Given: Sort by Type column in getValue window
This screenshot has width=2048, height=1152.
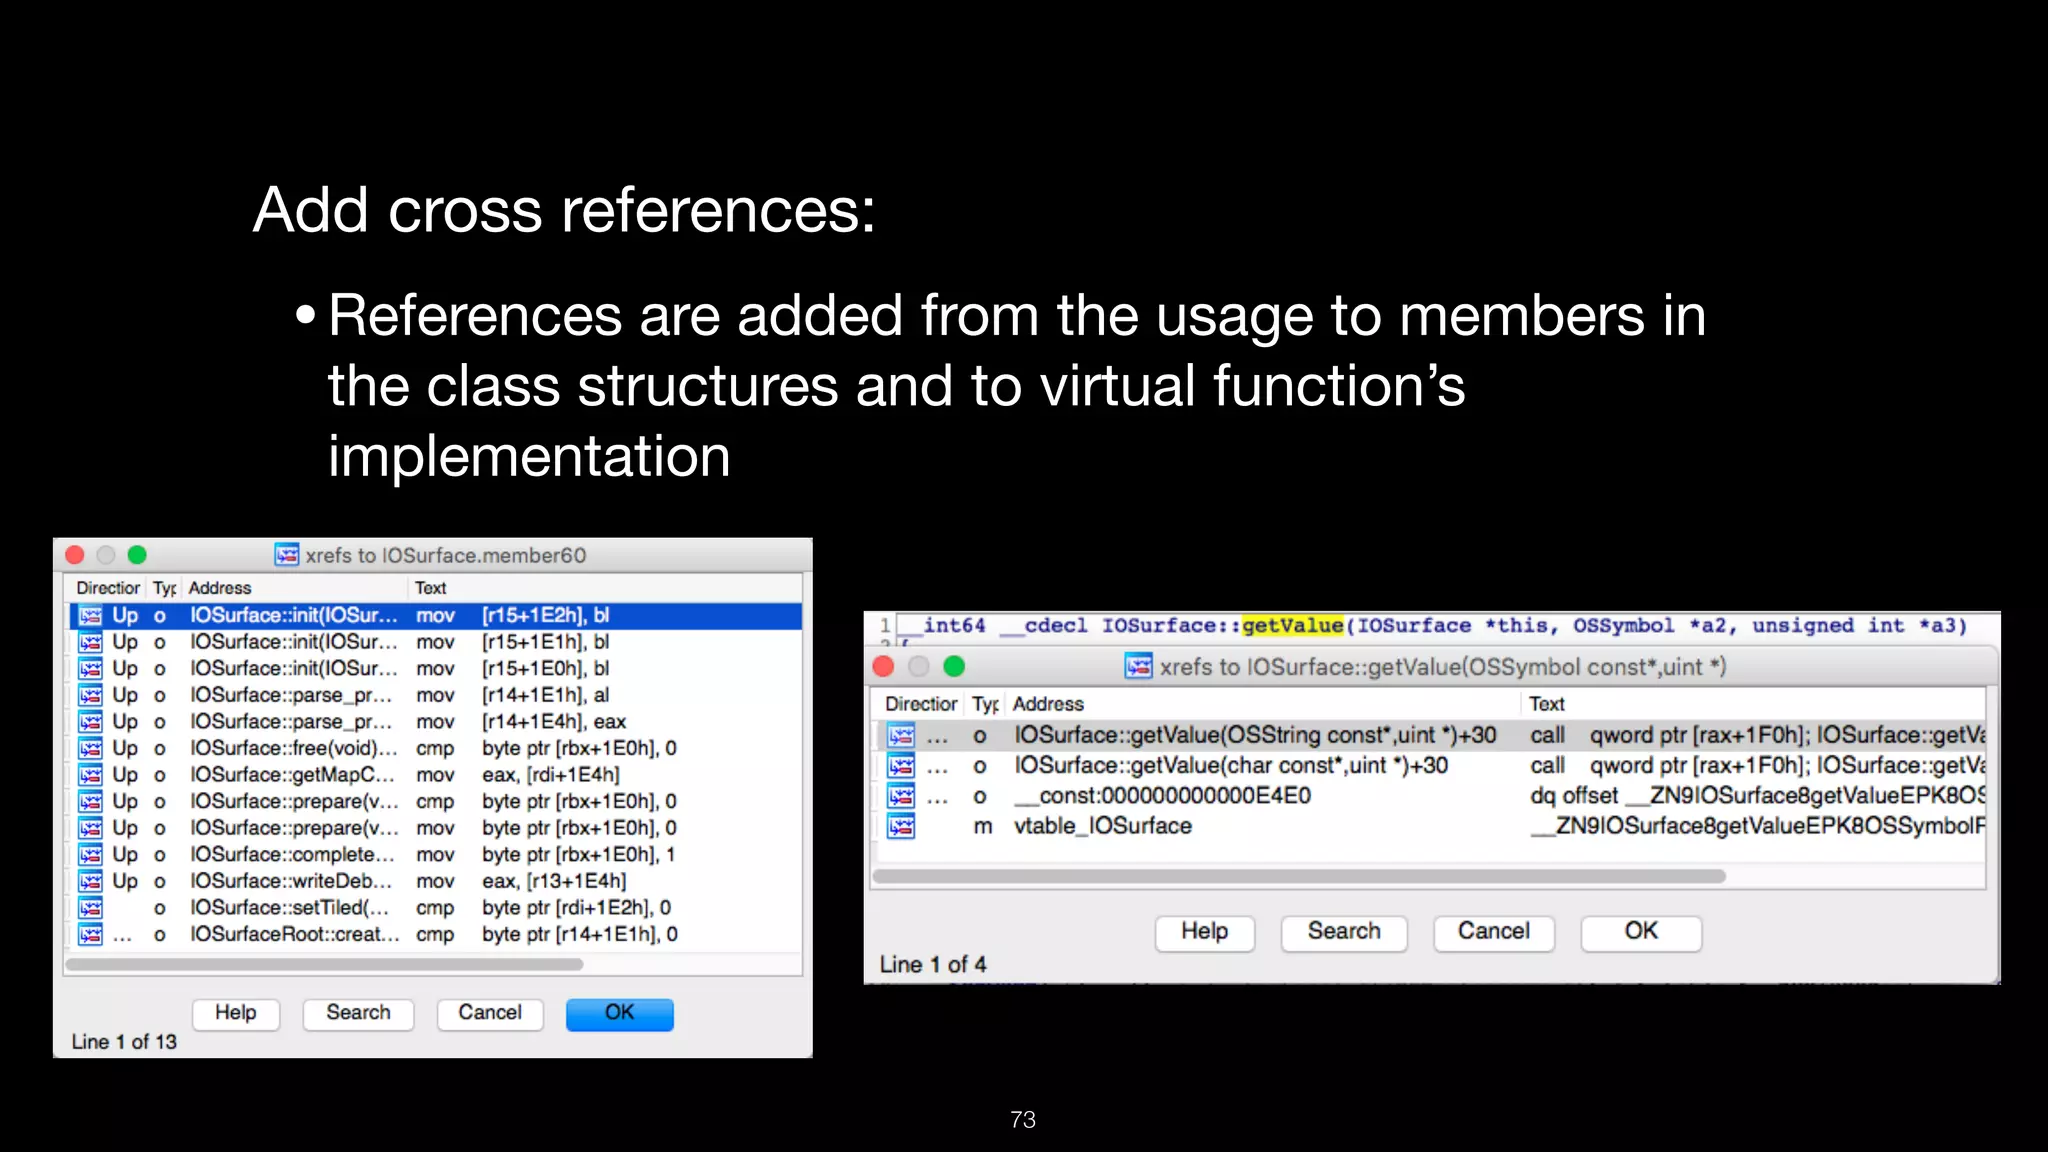Looking at the screenshot, I should coord(985,704).
